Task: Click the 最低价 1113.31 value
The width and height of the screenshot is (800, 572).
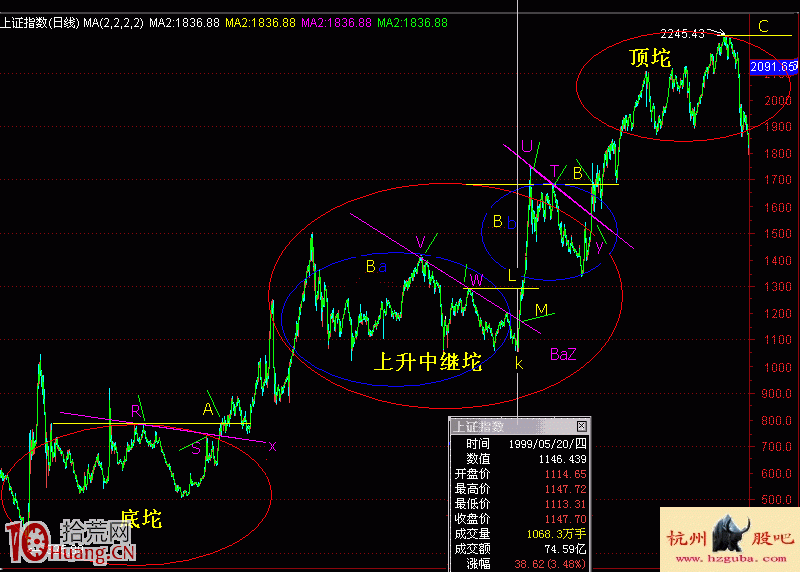Action: [x=565, y=504]
